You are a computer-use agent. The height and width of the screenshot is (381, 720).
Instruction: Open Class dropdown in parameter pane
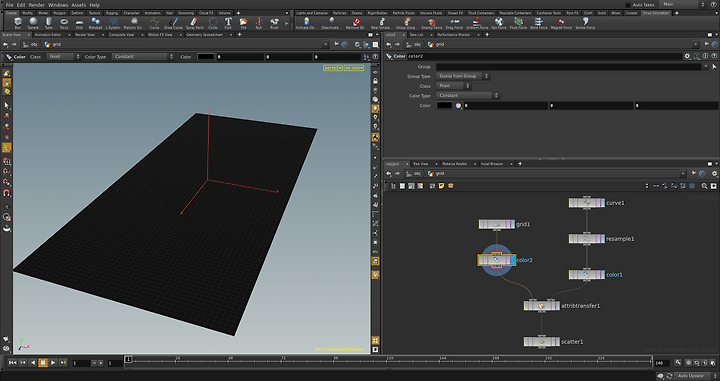click(x=454, y=86)
